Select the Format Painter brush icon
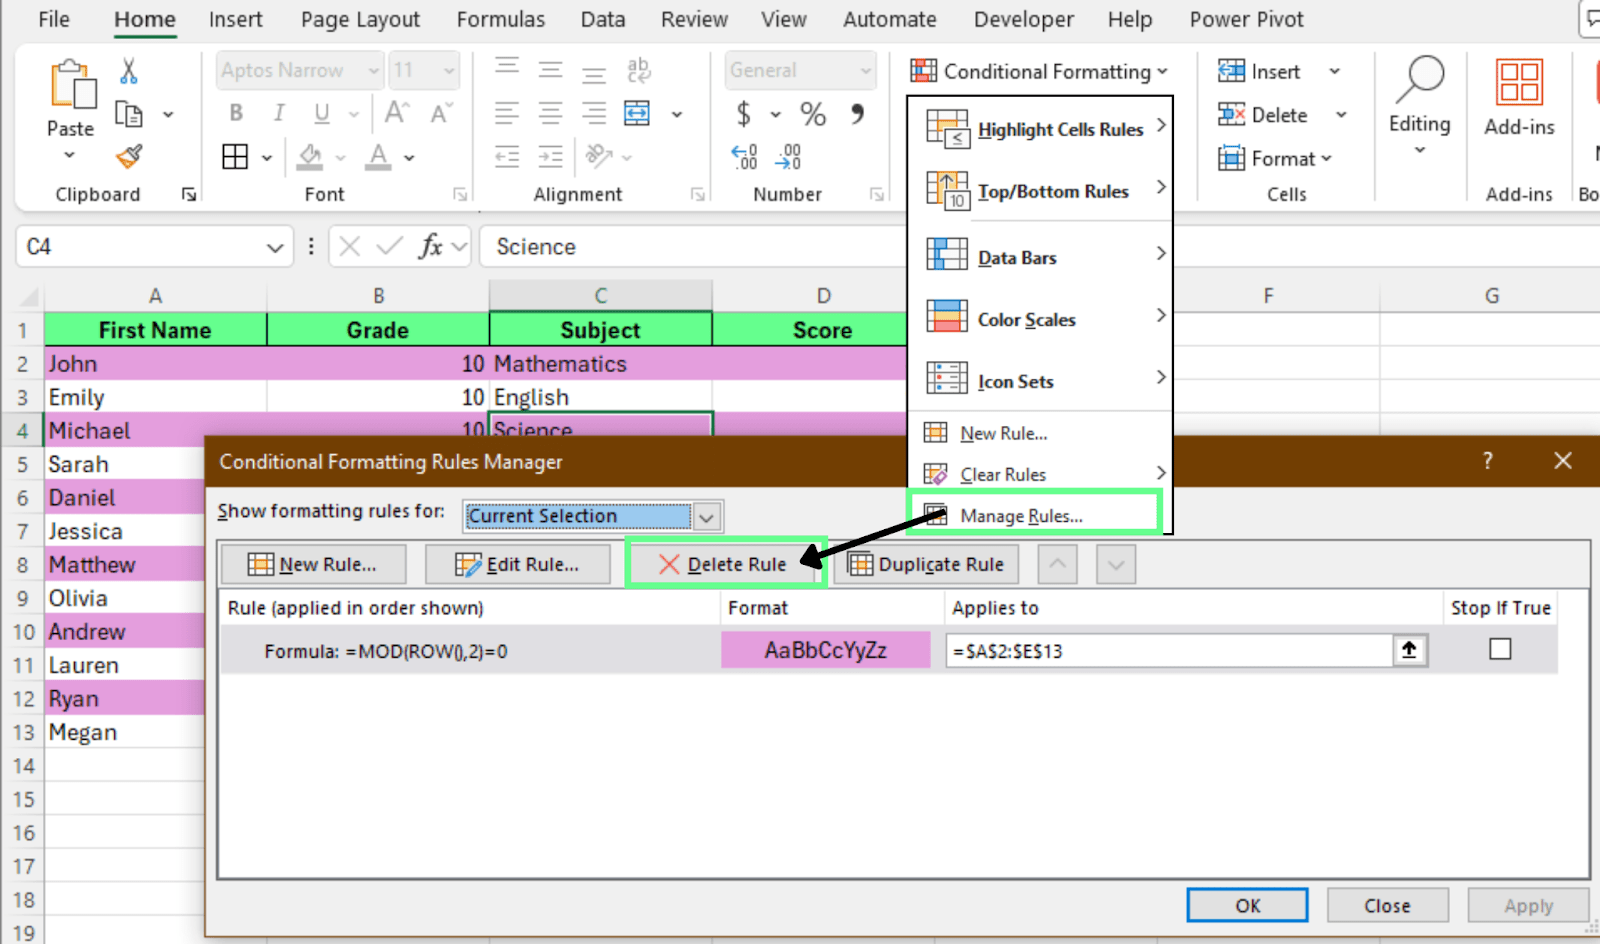1600x944 pixels. (129, 157)
